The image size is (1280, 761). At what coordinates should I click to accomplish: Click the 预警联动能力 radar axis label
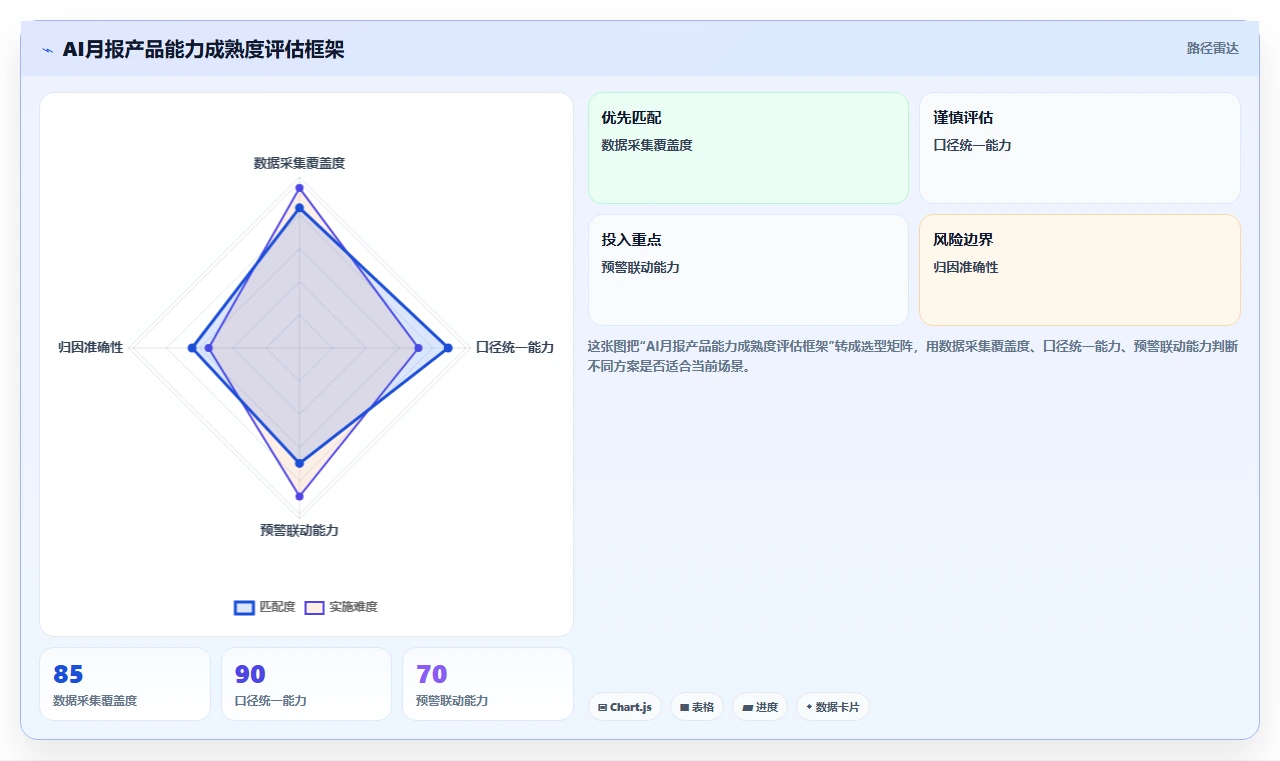299,530
